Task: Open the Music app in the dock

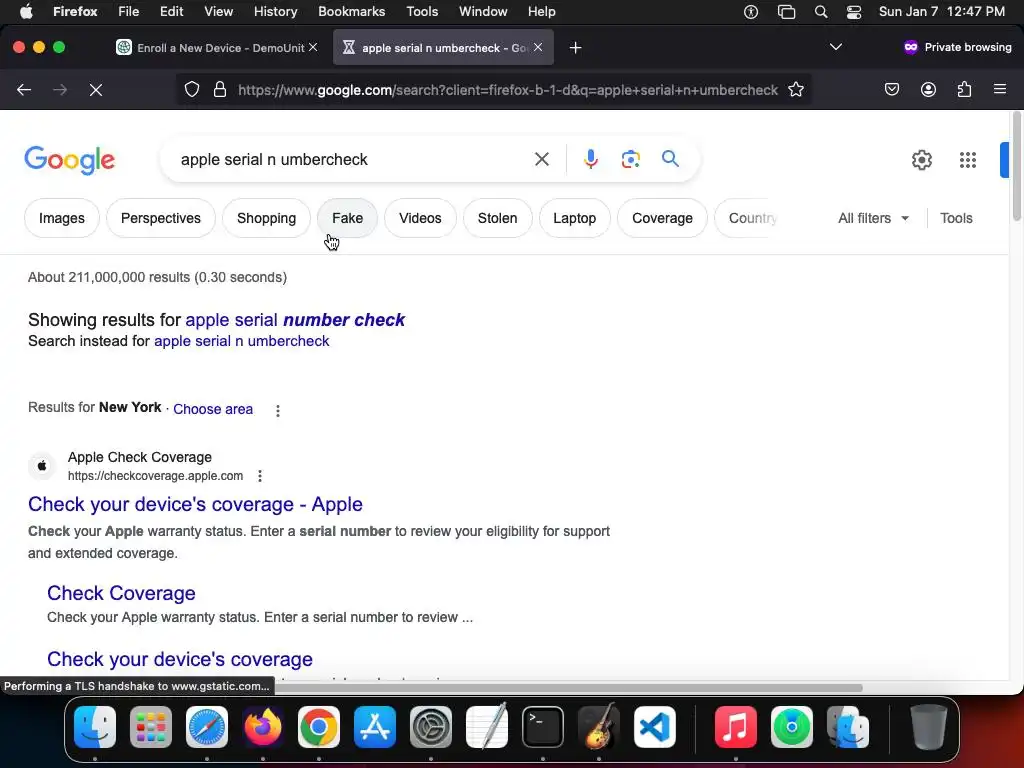Action: coord(735,727)
